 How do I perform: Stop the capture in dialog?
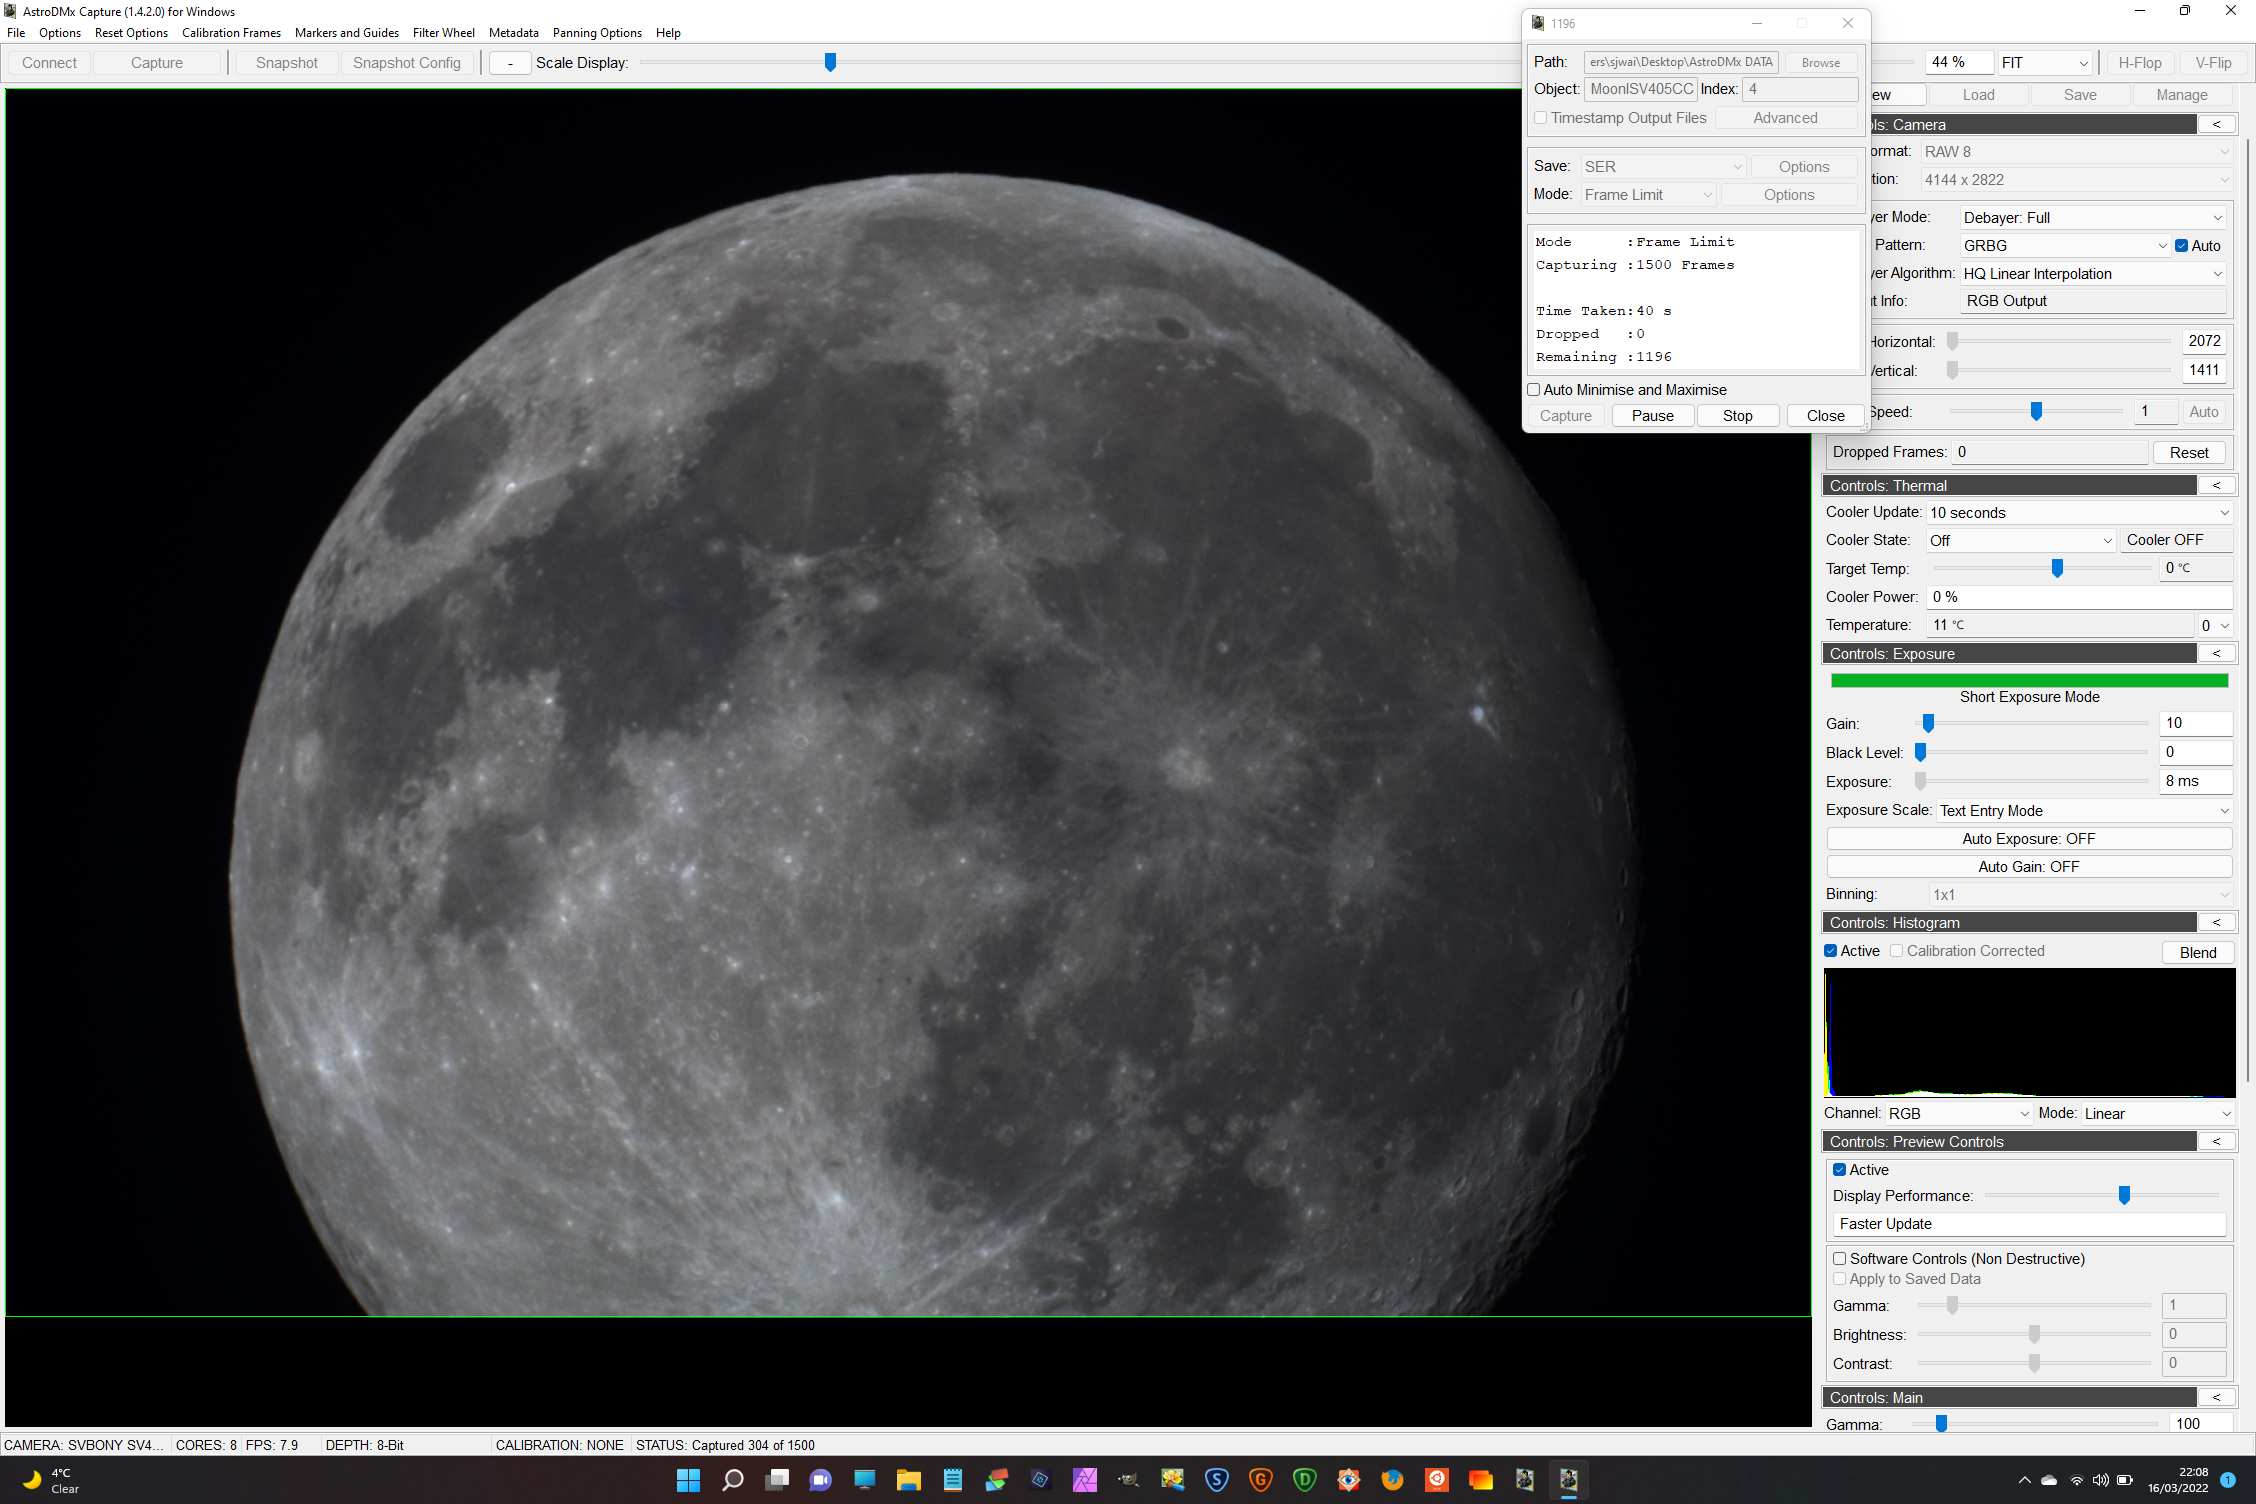(1737, 416)
